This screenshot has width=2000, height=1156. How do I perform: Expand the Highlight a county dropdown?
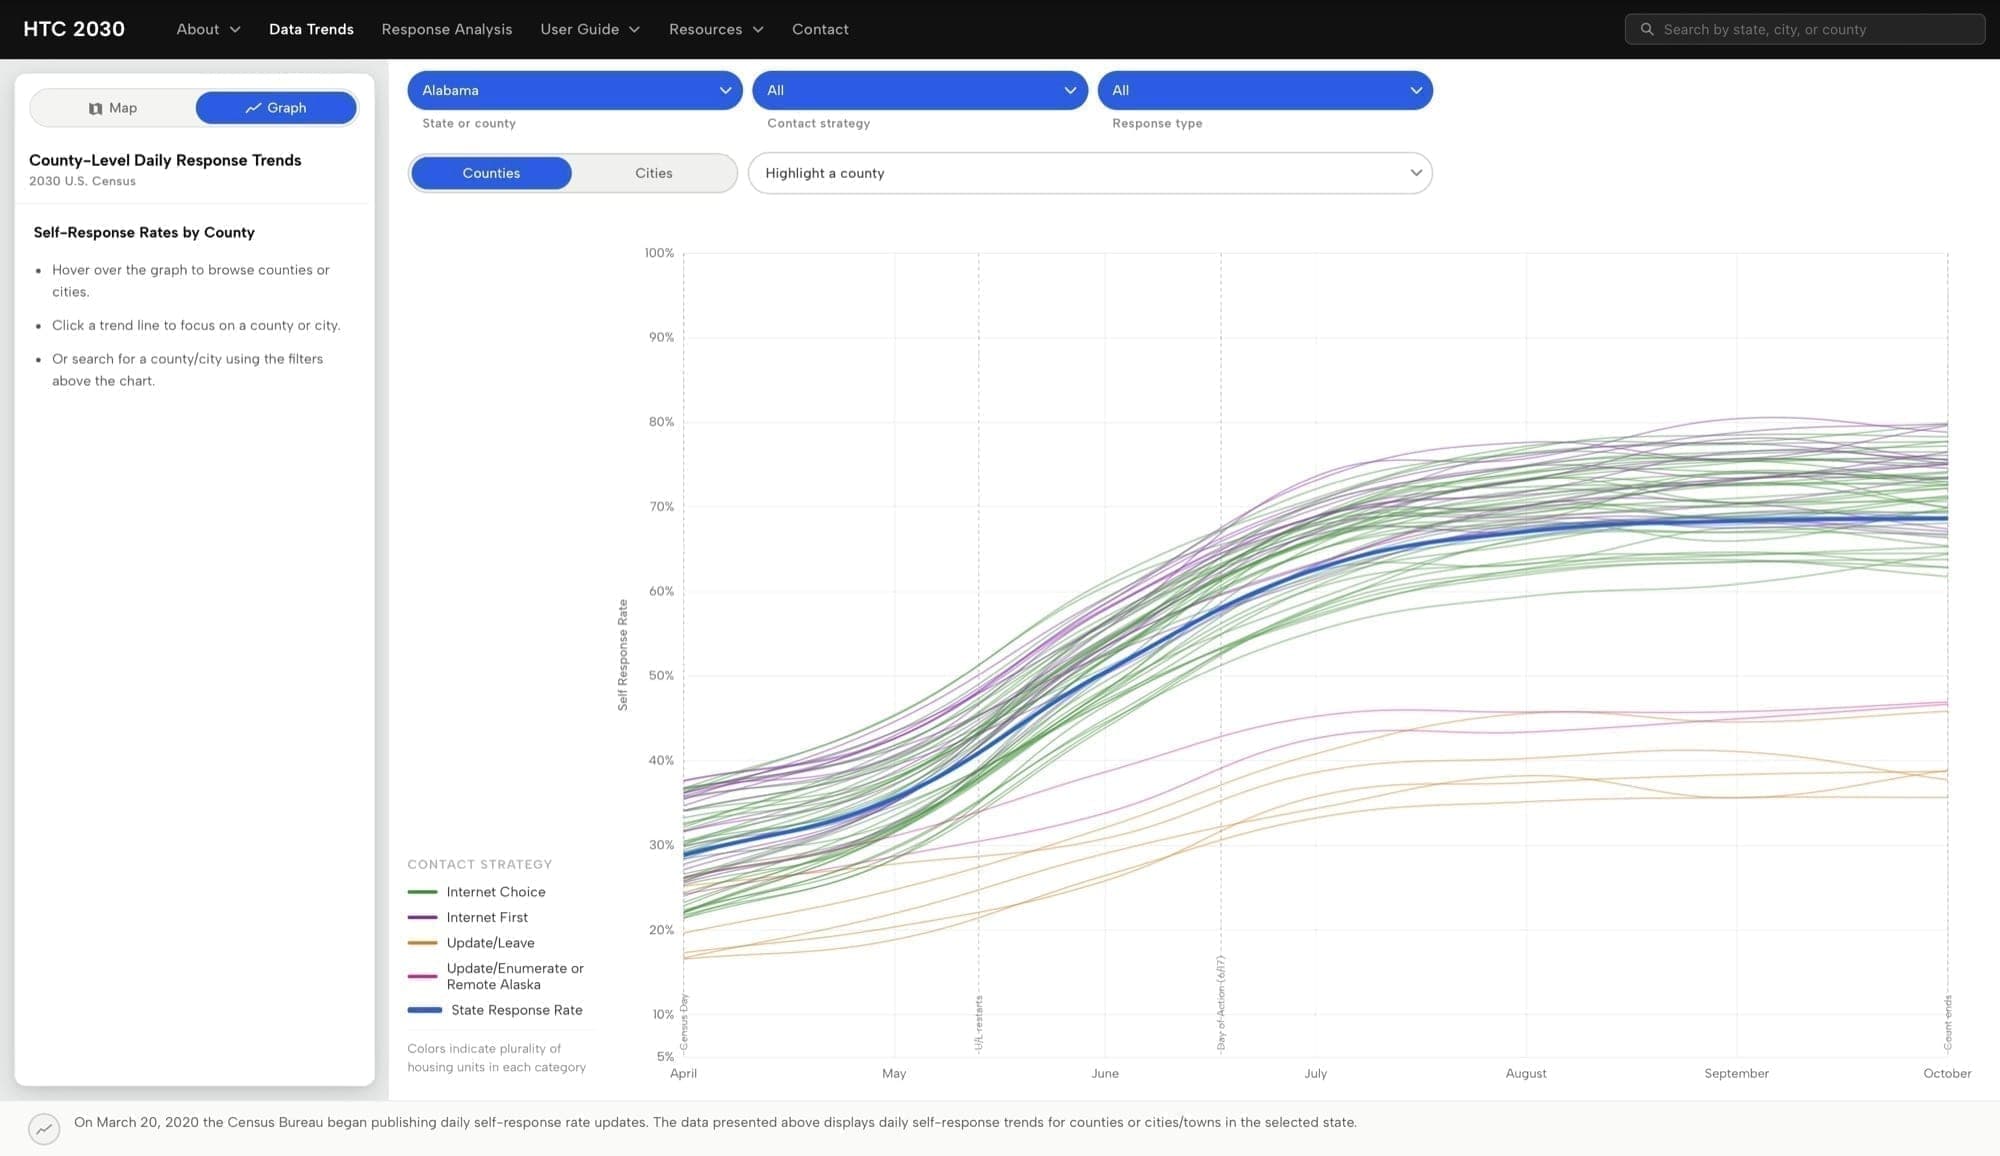[x=1090, y=173]
